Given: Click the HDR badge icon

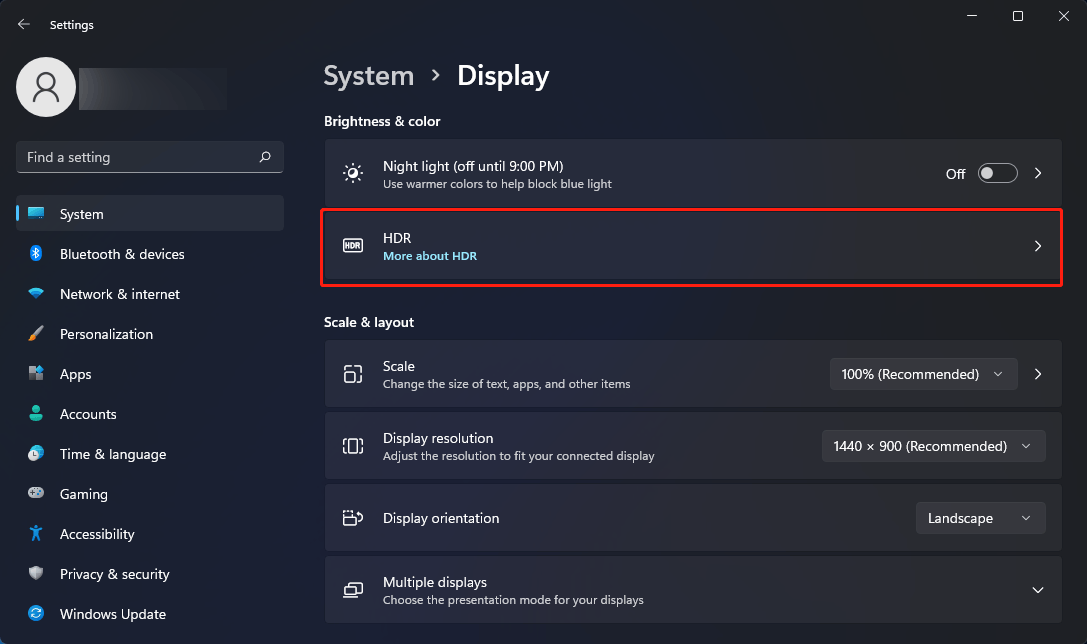Looking at the screenshot, I should 353,245.
